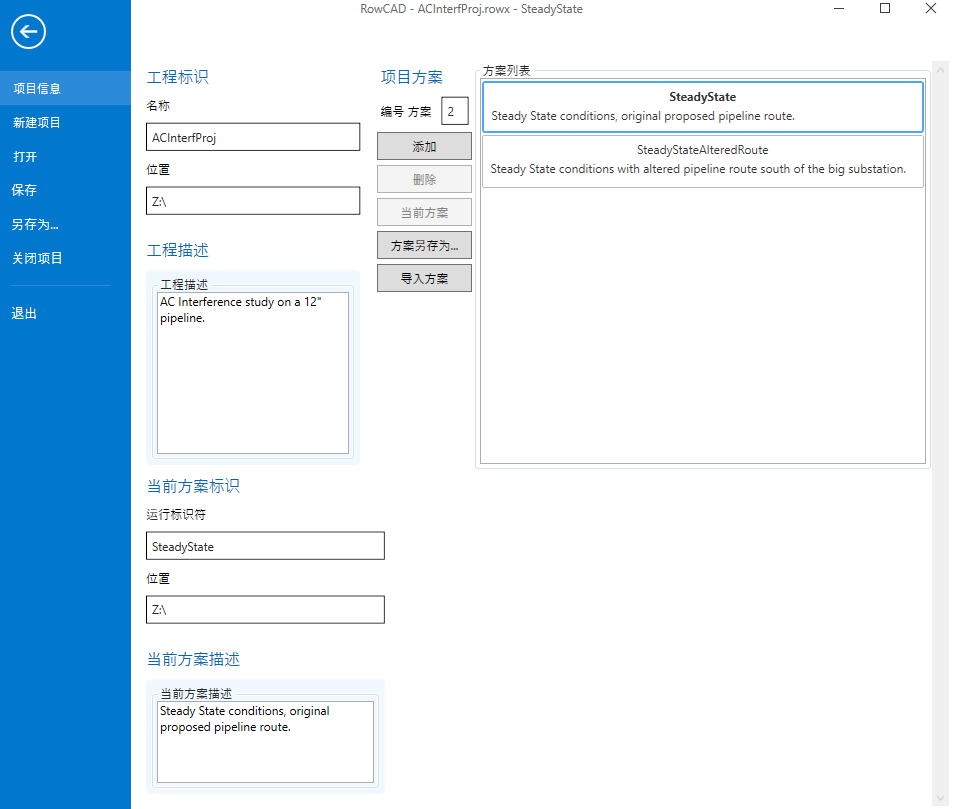Click the 工程标识 section heading
This screenshot has width=954, height=809.
click(x=178, y=77)
